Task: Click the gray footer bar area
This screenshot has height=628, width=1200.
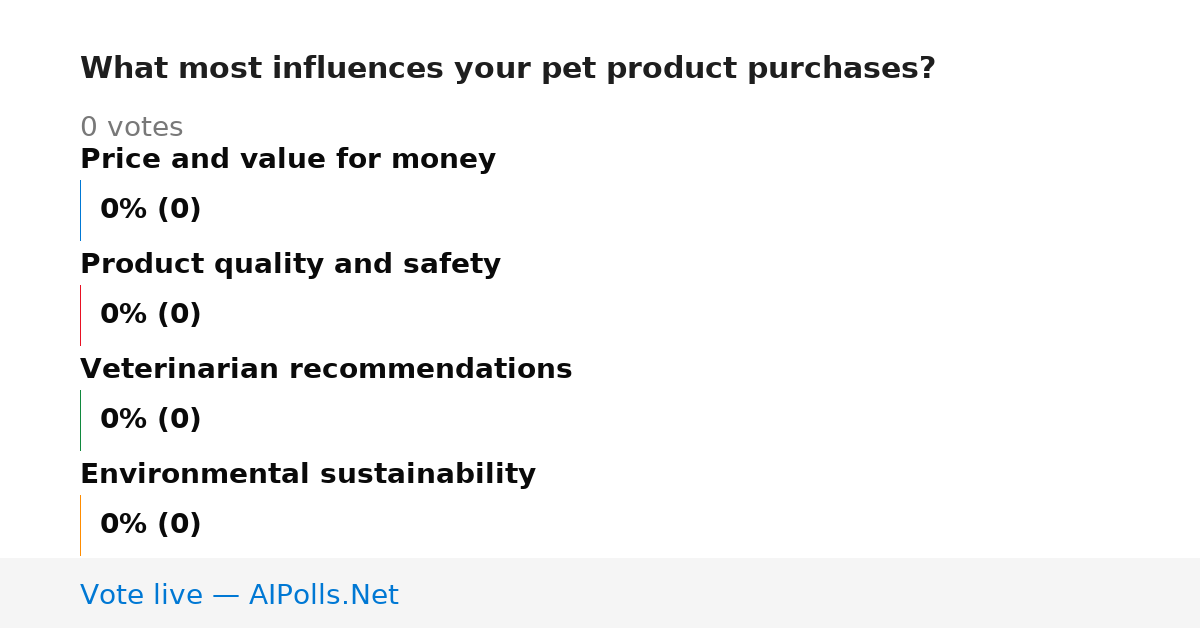Action: point(600,593)
